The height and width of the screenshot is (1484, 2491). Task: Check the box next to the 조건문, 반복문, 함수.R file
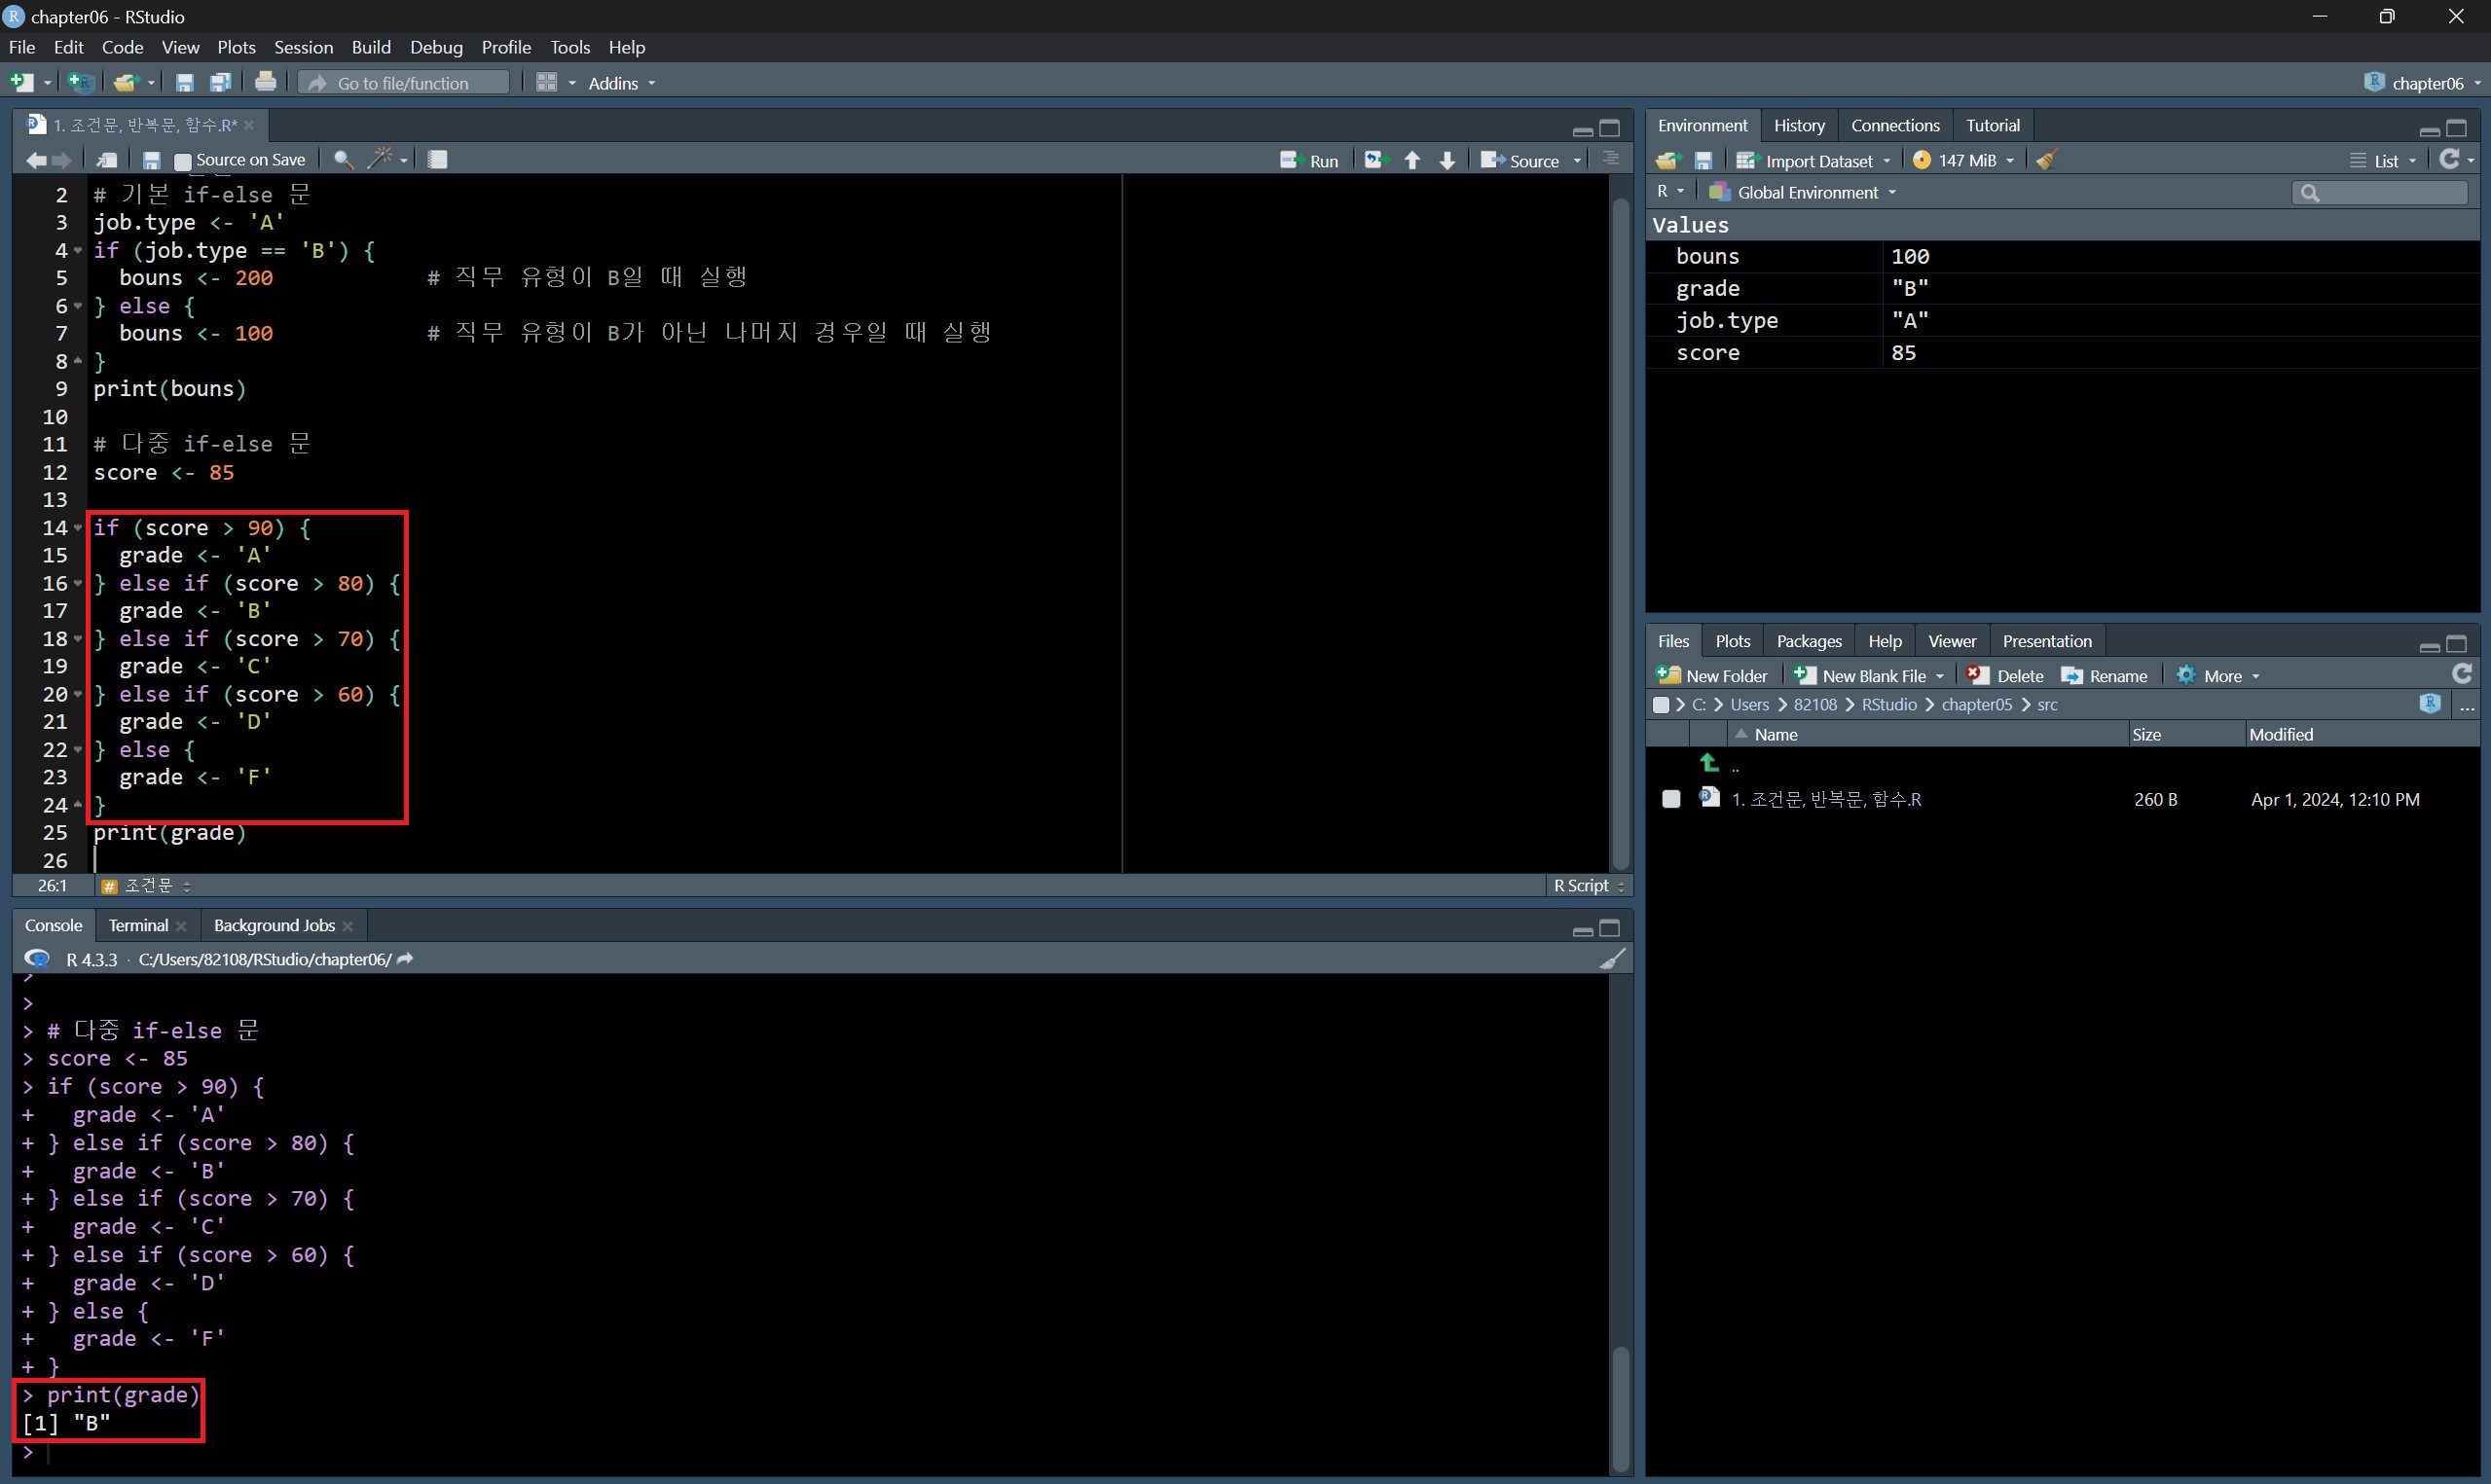(1670, 799)
